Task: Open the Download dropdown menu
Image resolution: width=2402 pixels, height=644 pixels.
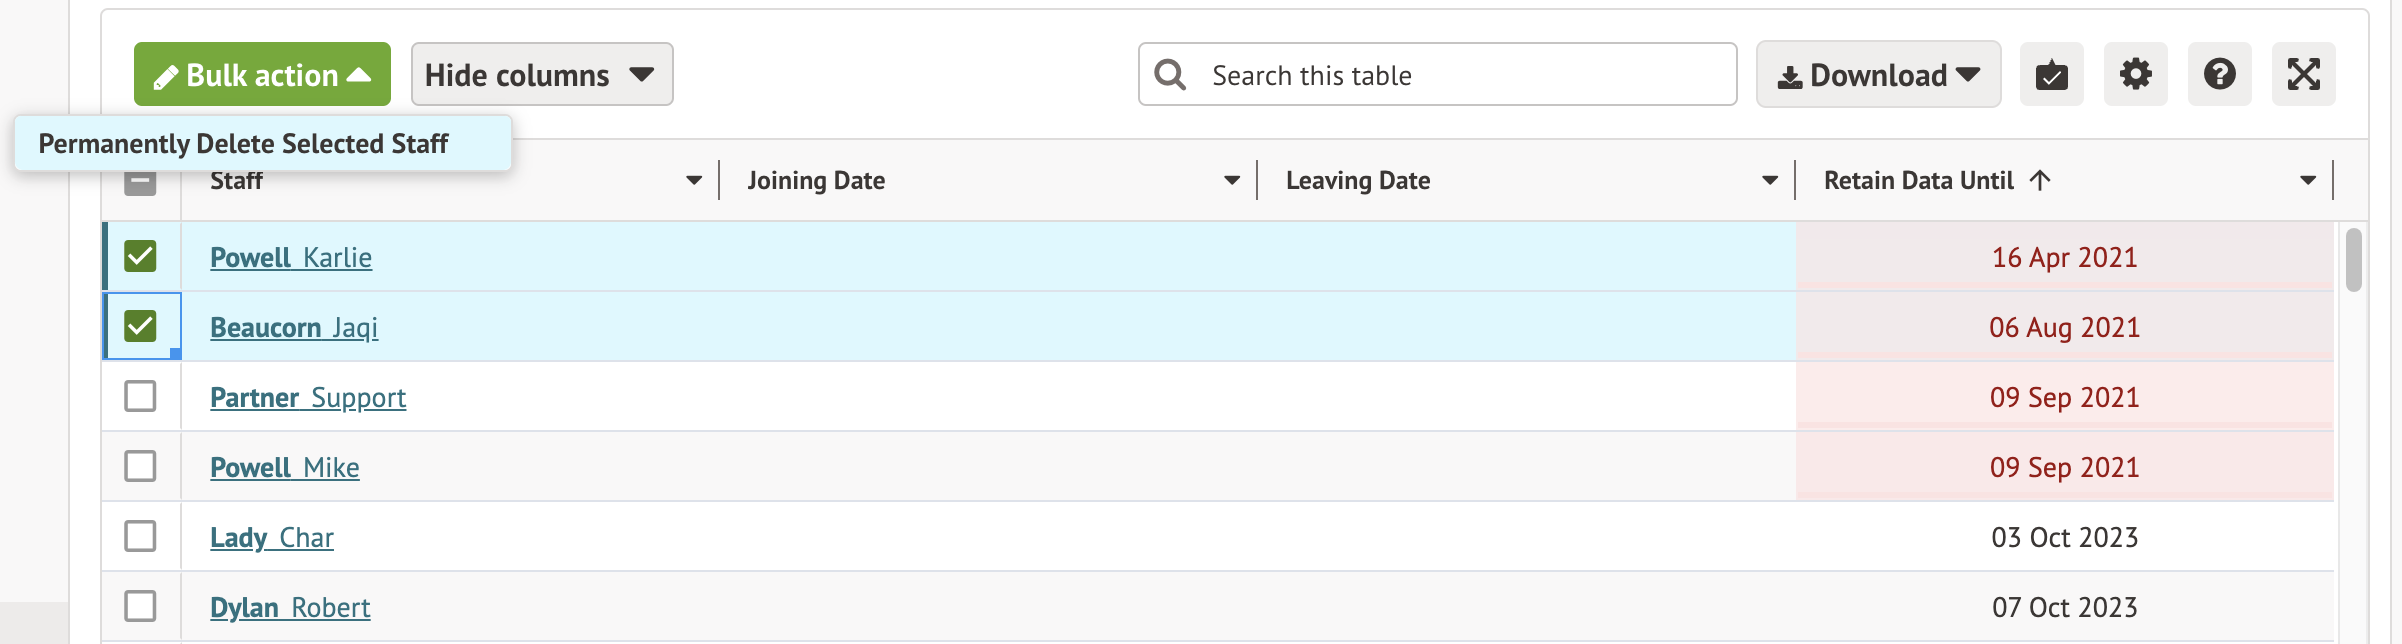Action: click(x=1878, y=75)
